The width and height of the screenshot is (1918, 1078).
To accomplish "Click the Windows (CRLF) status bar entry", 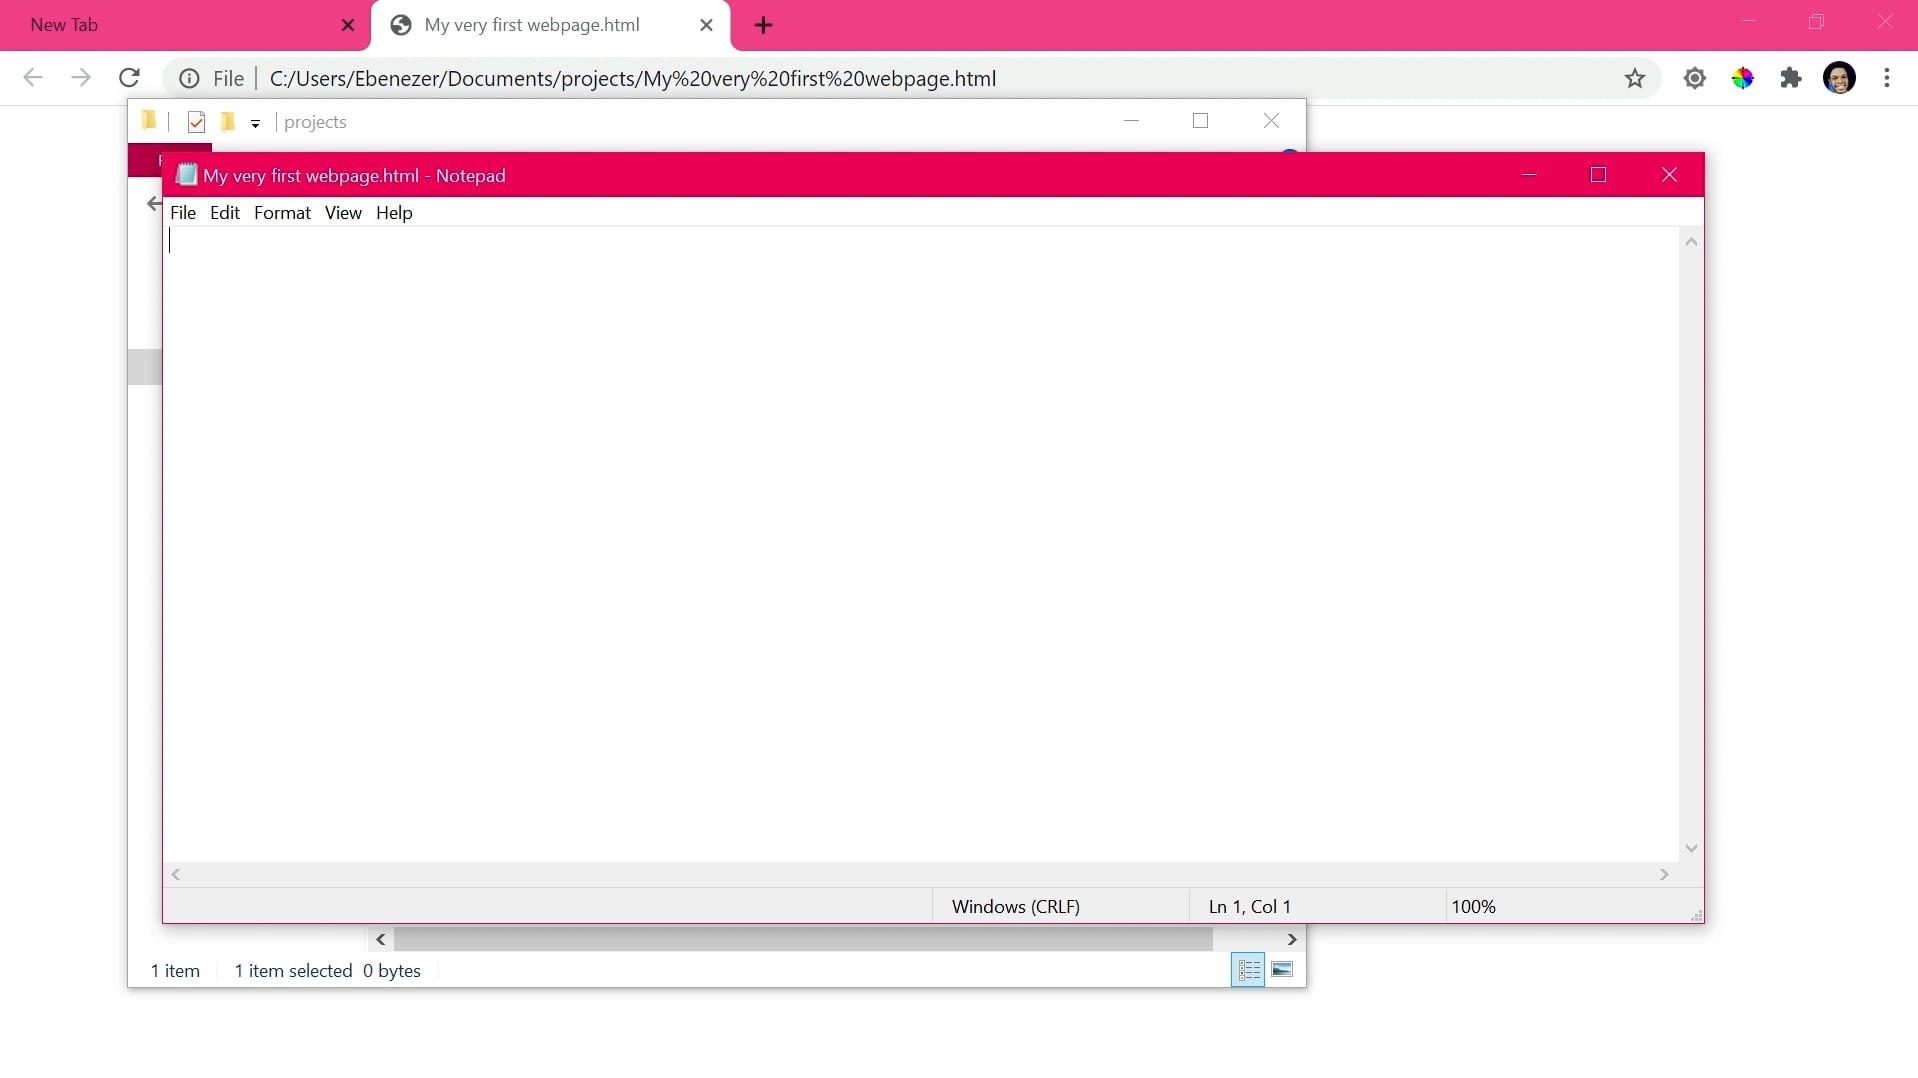I will coord(1016,906).
